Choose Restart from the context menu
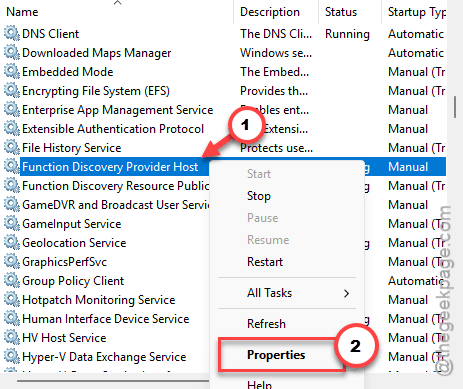Viewport: 463px width, 389px height. pyautogui.click(x=265, y=262)
